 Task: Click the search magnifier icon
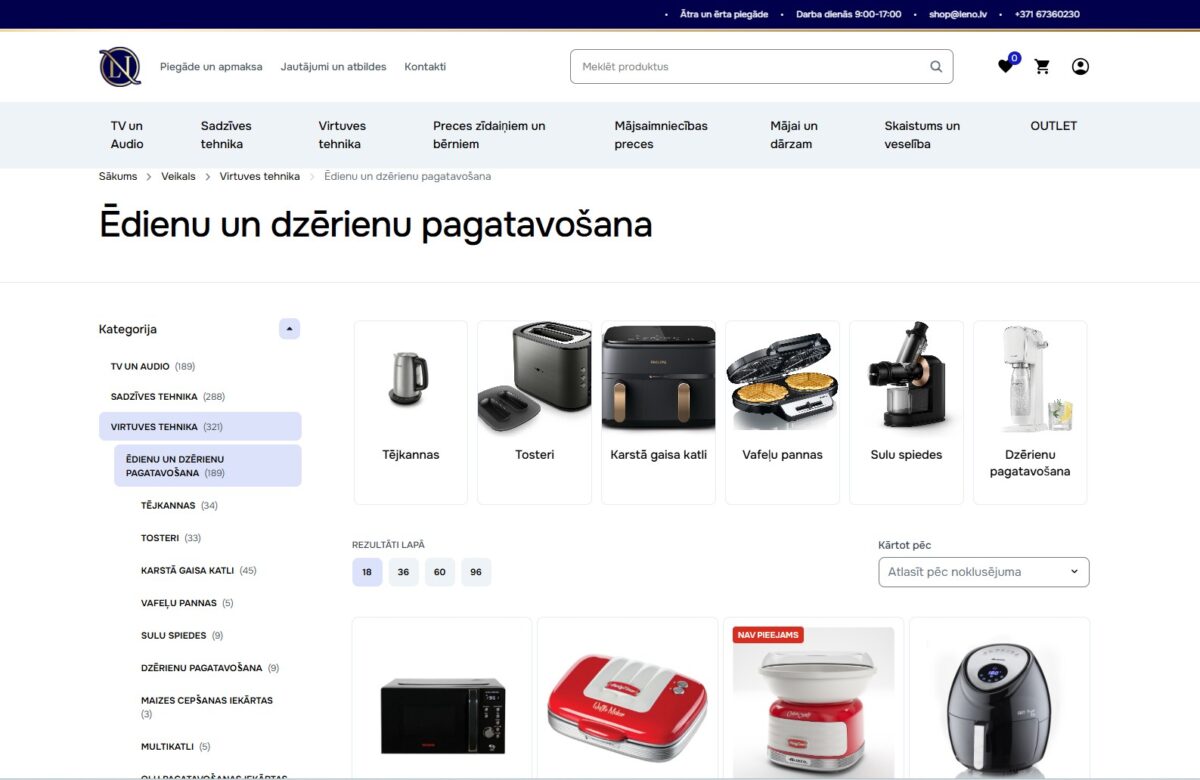pyautogui.click(x=934, y=66)
